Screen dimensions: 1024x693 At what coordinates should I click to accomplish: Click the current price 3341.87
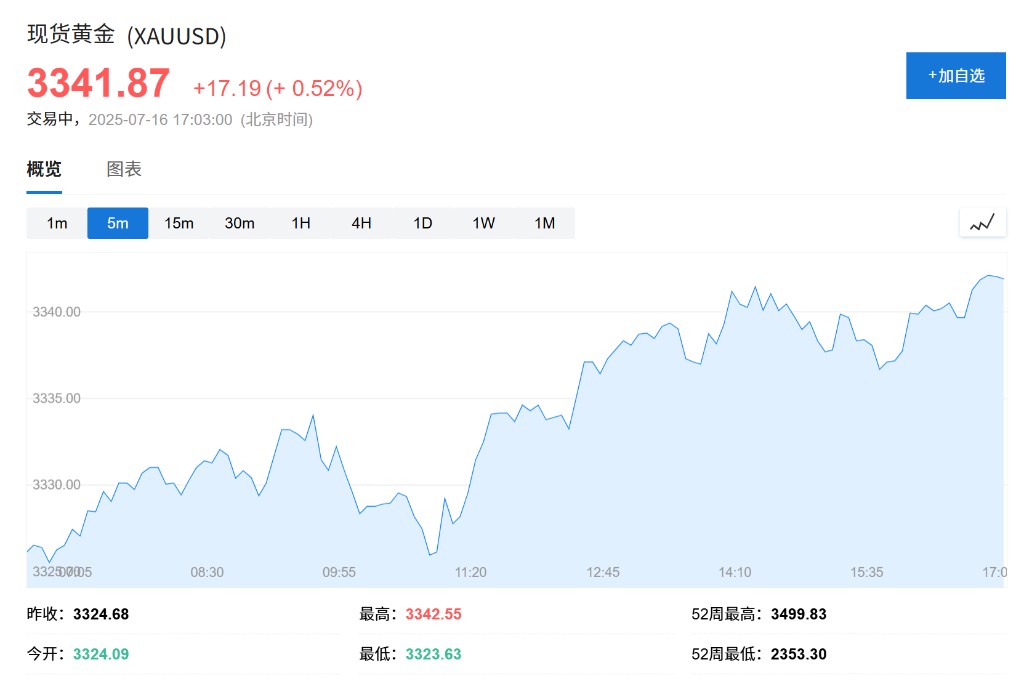[x=98, y=84]
